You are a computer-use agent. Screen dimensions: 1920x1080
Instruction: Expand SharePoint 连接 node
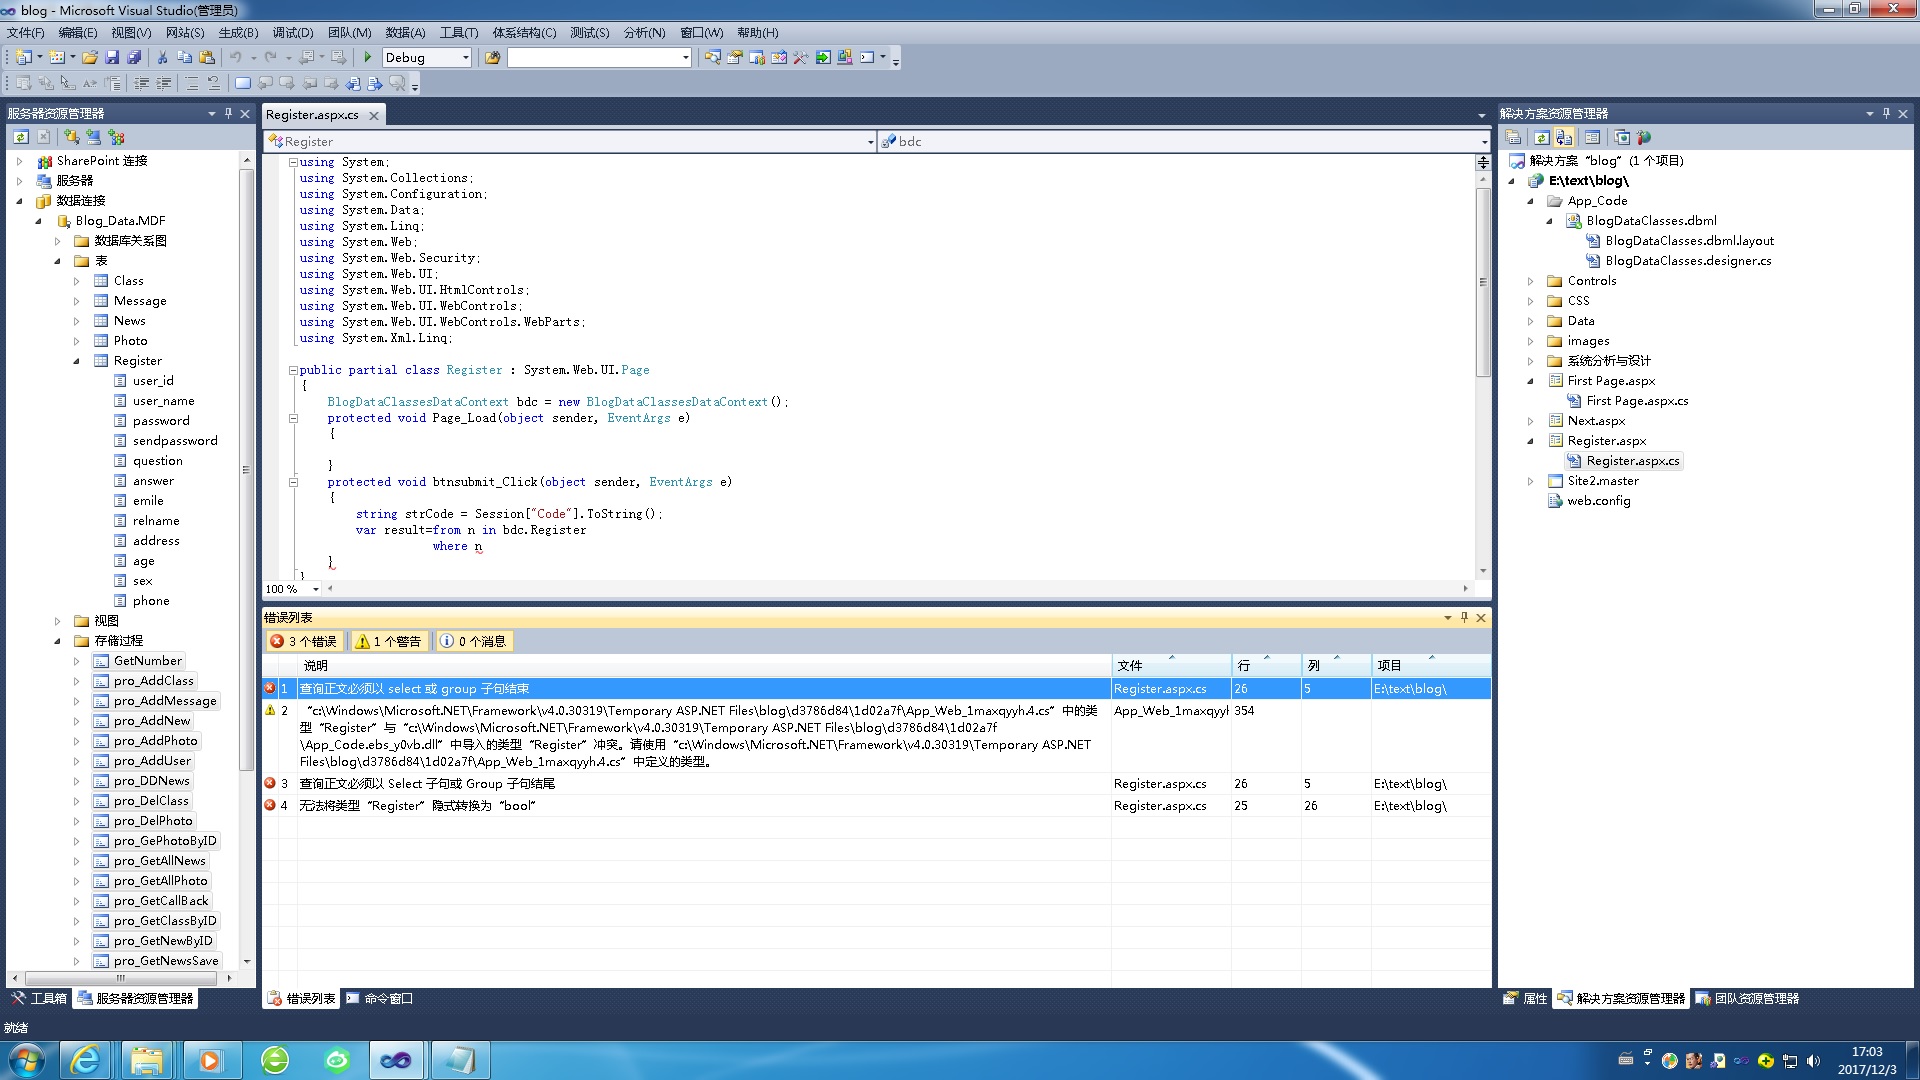[19, 161]
